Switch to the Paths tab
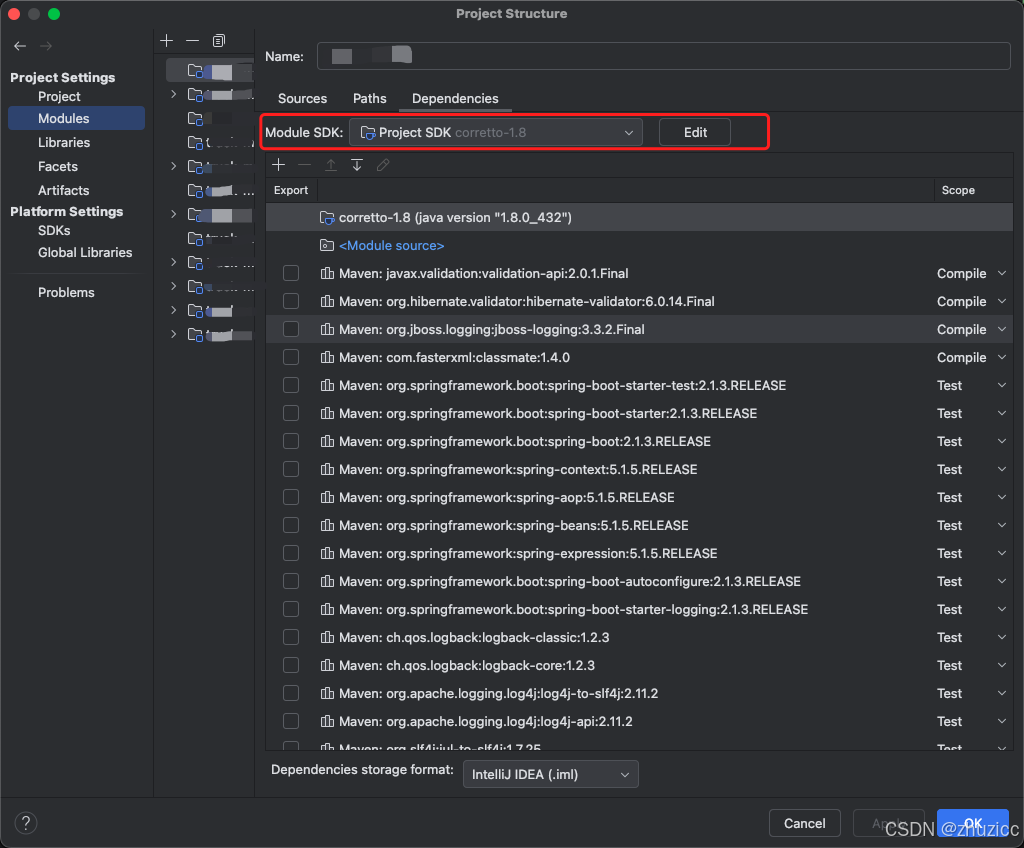The height and width of the screenshot is (848, 1024). click(x=370, y=98)
